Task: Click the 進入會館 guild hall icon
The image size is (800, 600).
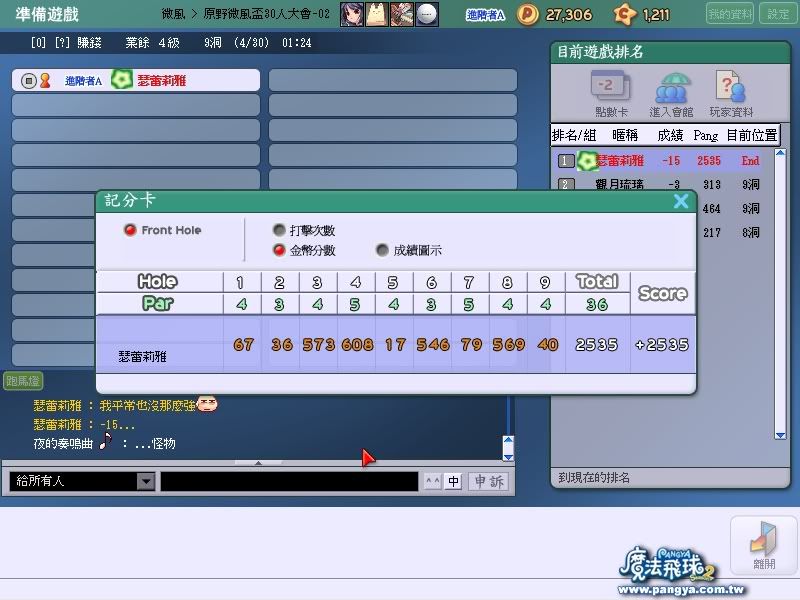Action: [x=671, y=95]
